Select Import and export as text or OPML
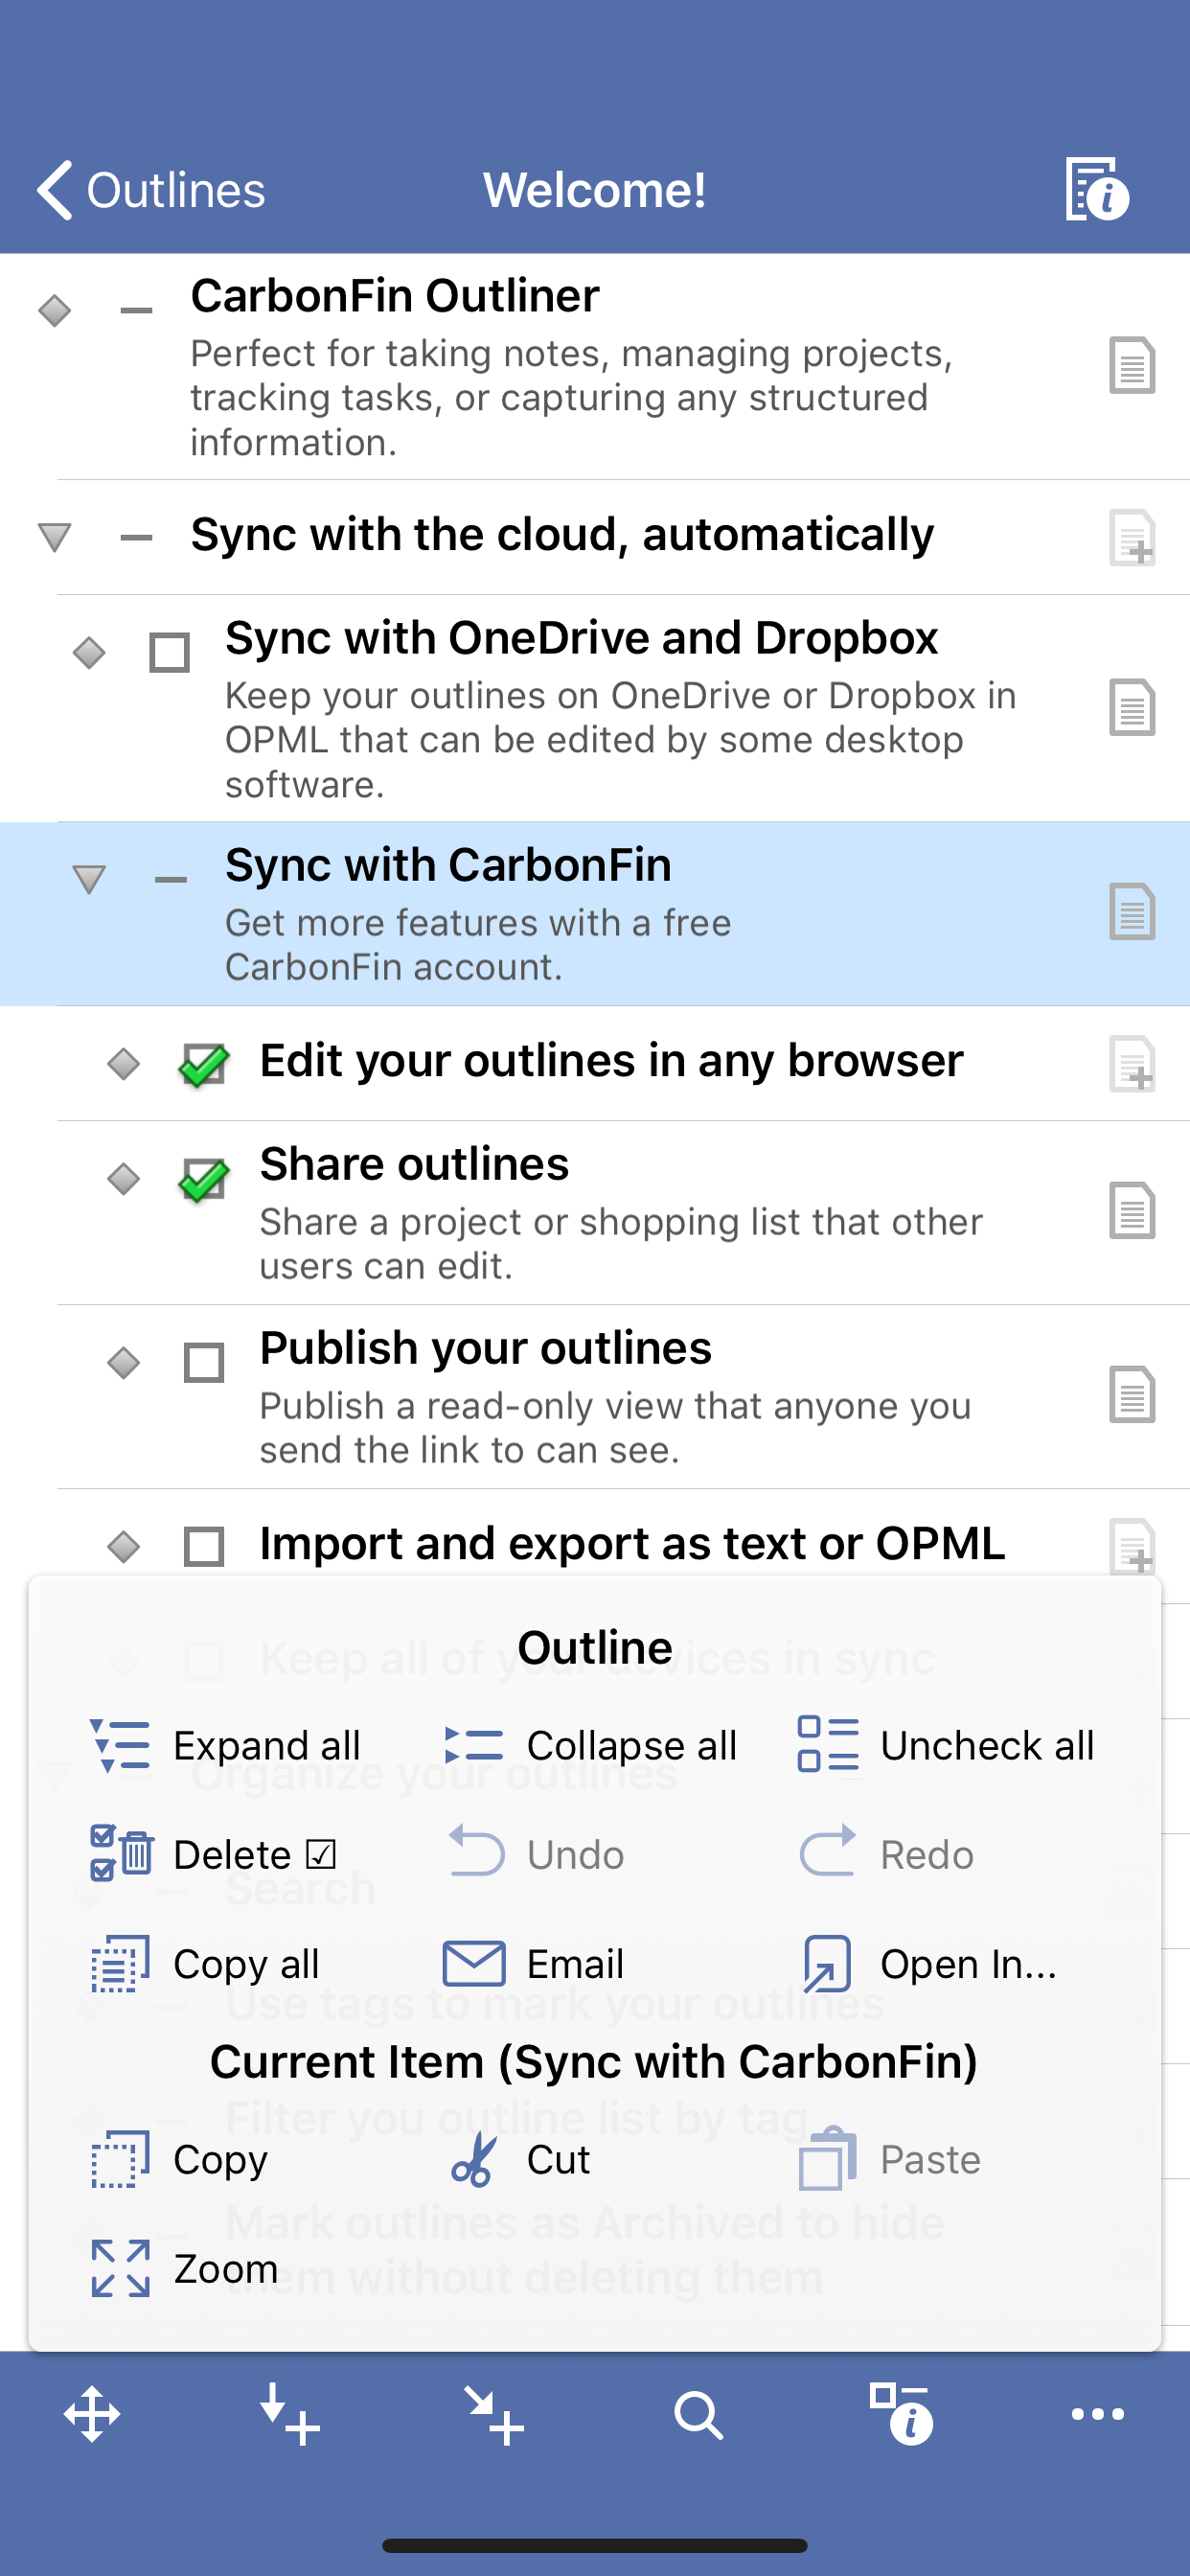This screenshot has height=2576, width=1190. pos(632,1543)
